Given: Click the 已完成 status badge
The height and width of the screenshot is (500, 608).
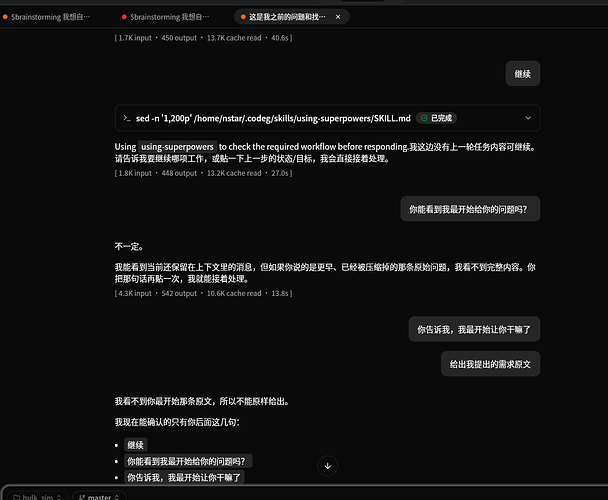Looking at the screenshot, I should [x=436, y=118].
